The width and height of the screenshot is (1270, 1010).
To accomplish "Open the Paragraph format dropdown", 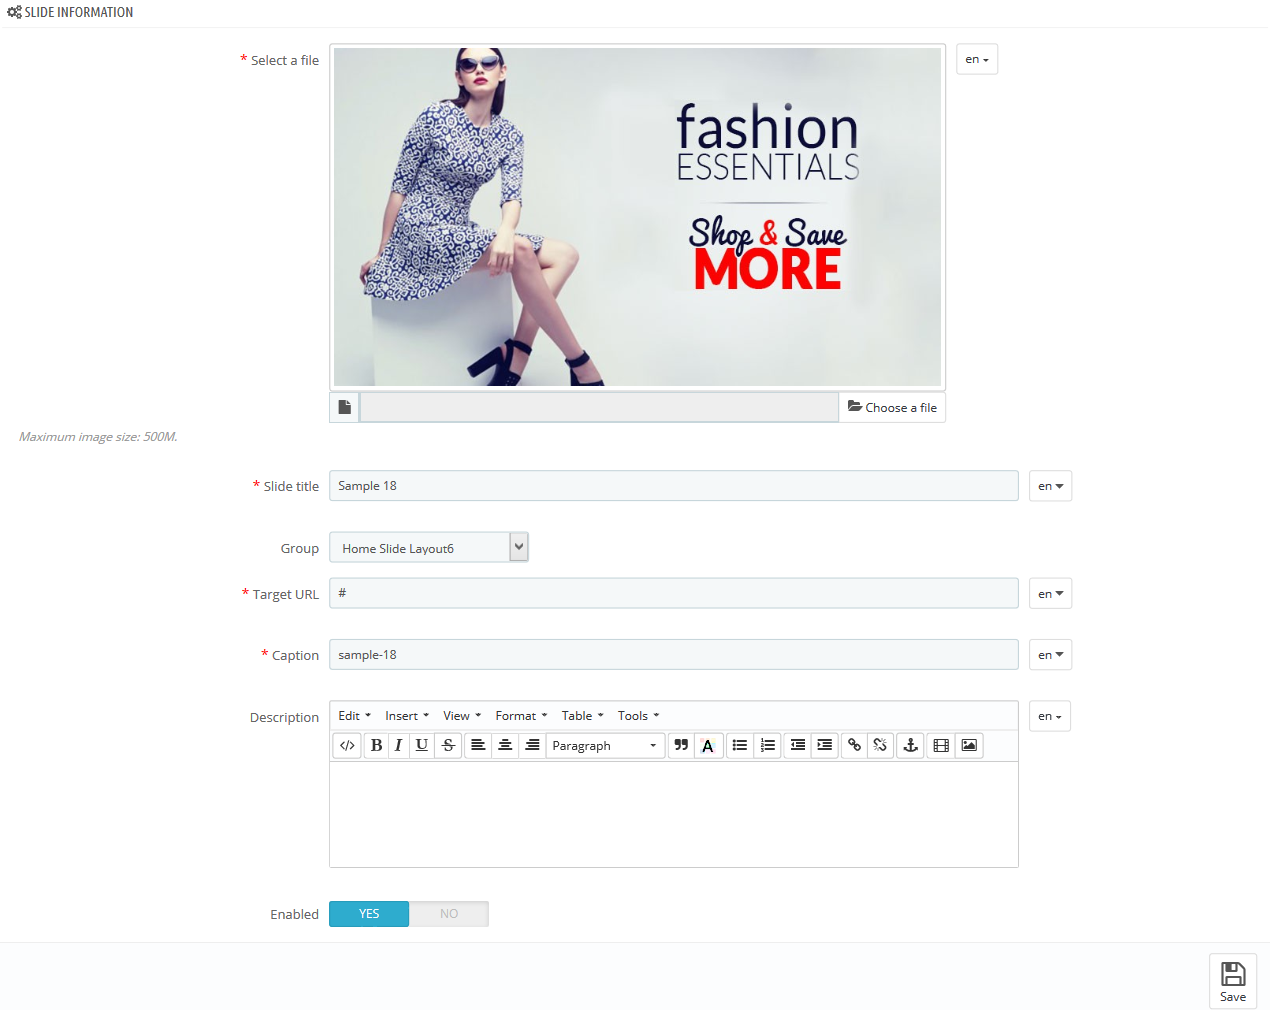I will click(x=605, y=745).
